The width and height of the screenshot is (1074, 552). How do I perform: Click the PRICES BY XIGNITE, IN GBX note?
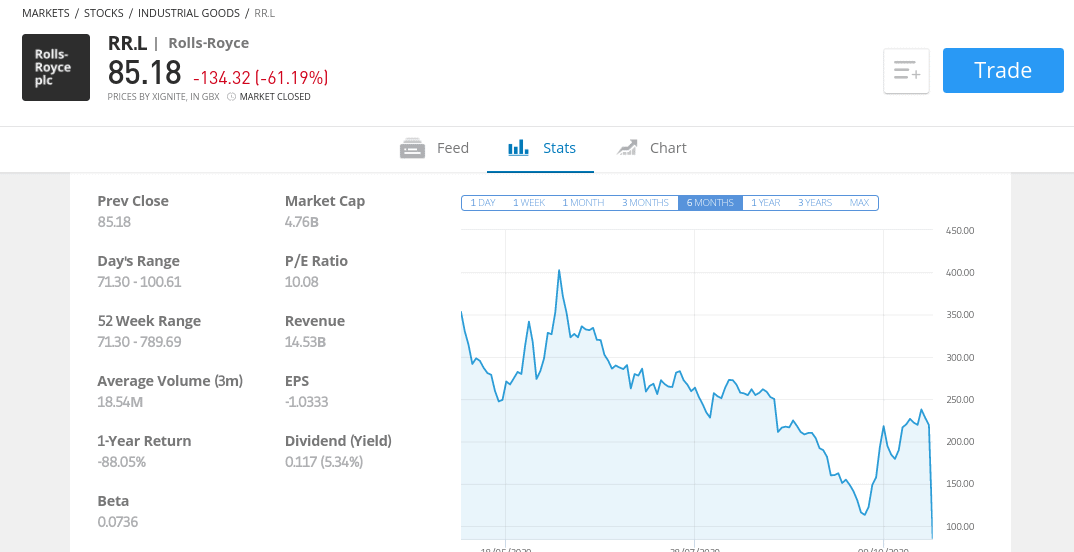pyautogui.click(x=163, y=97)
